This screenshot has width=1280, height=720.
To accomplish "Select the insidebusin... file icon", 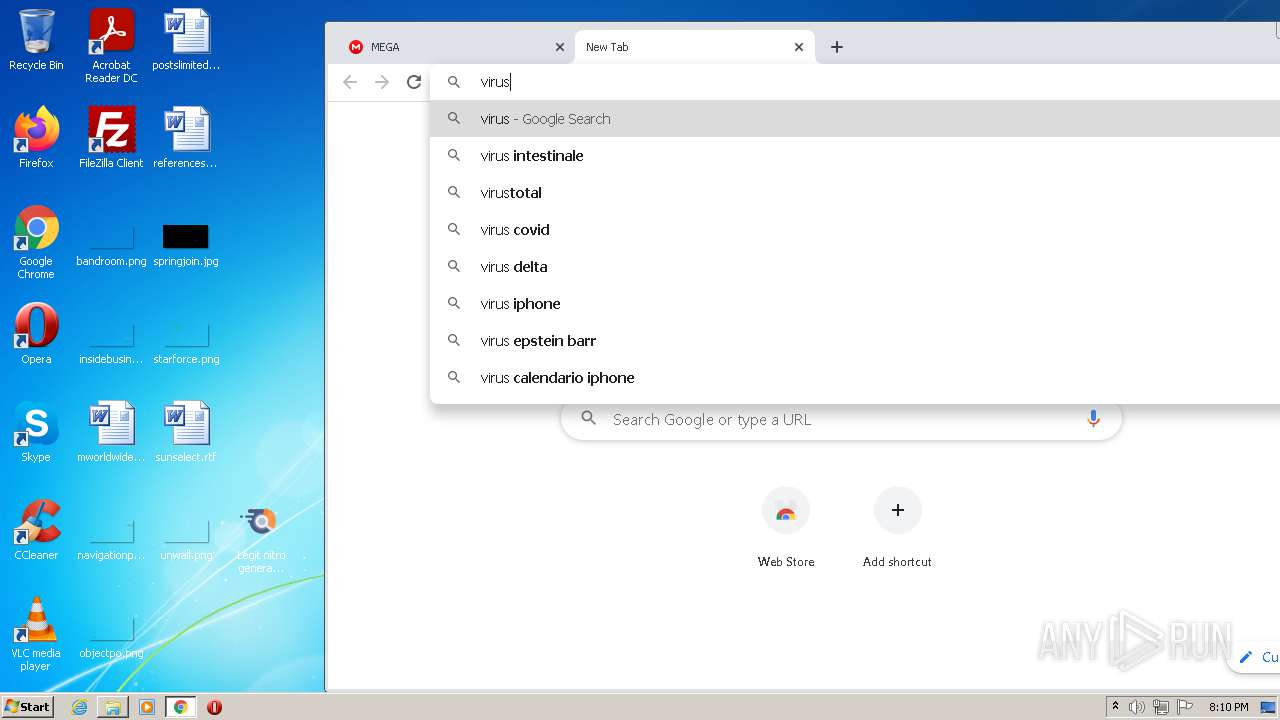I will click(111, 342).
